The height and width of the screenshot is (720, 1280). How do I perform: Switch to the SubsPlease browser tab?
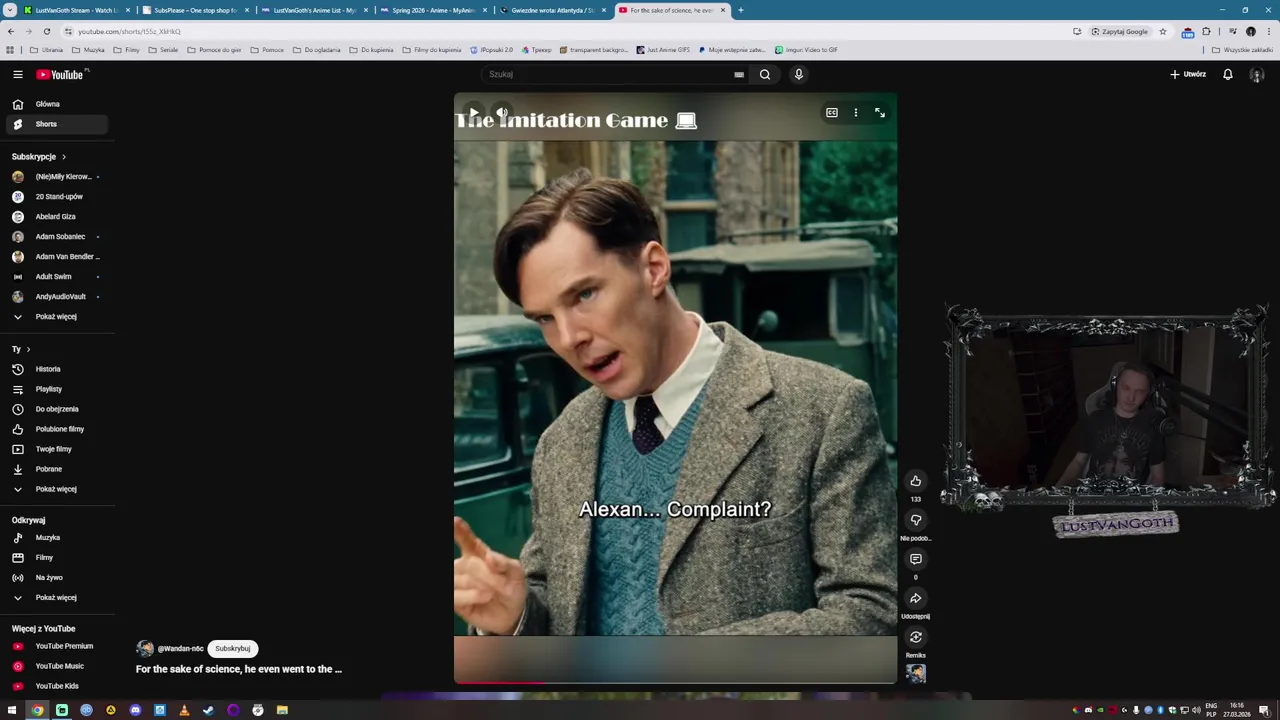pos(195,10)
